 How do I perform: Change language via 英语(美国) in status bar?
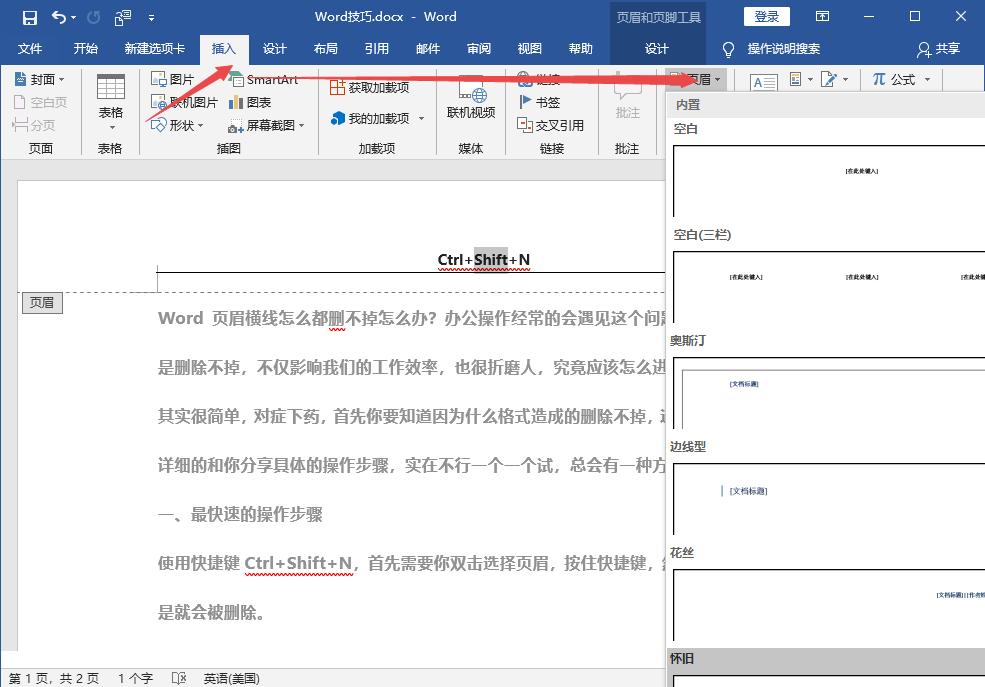click(230, 677)
